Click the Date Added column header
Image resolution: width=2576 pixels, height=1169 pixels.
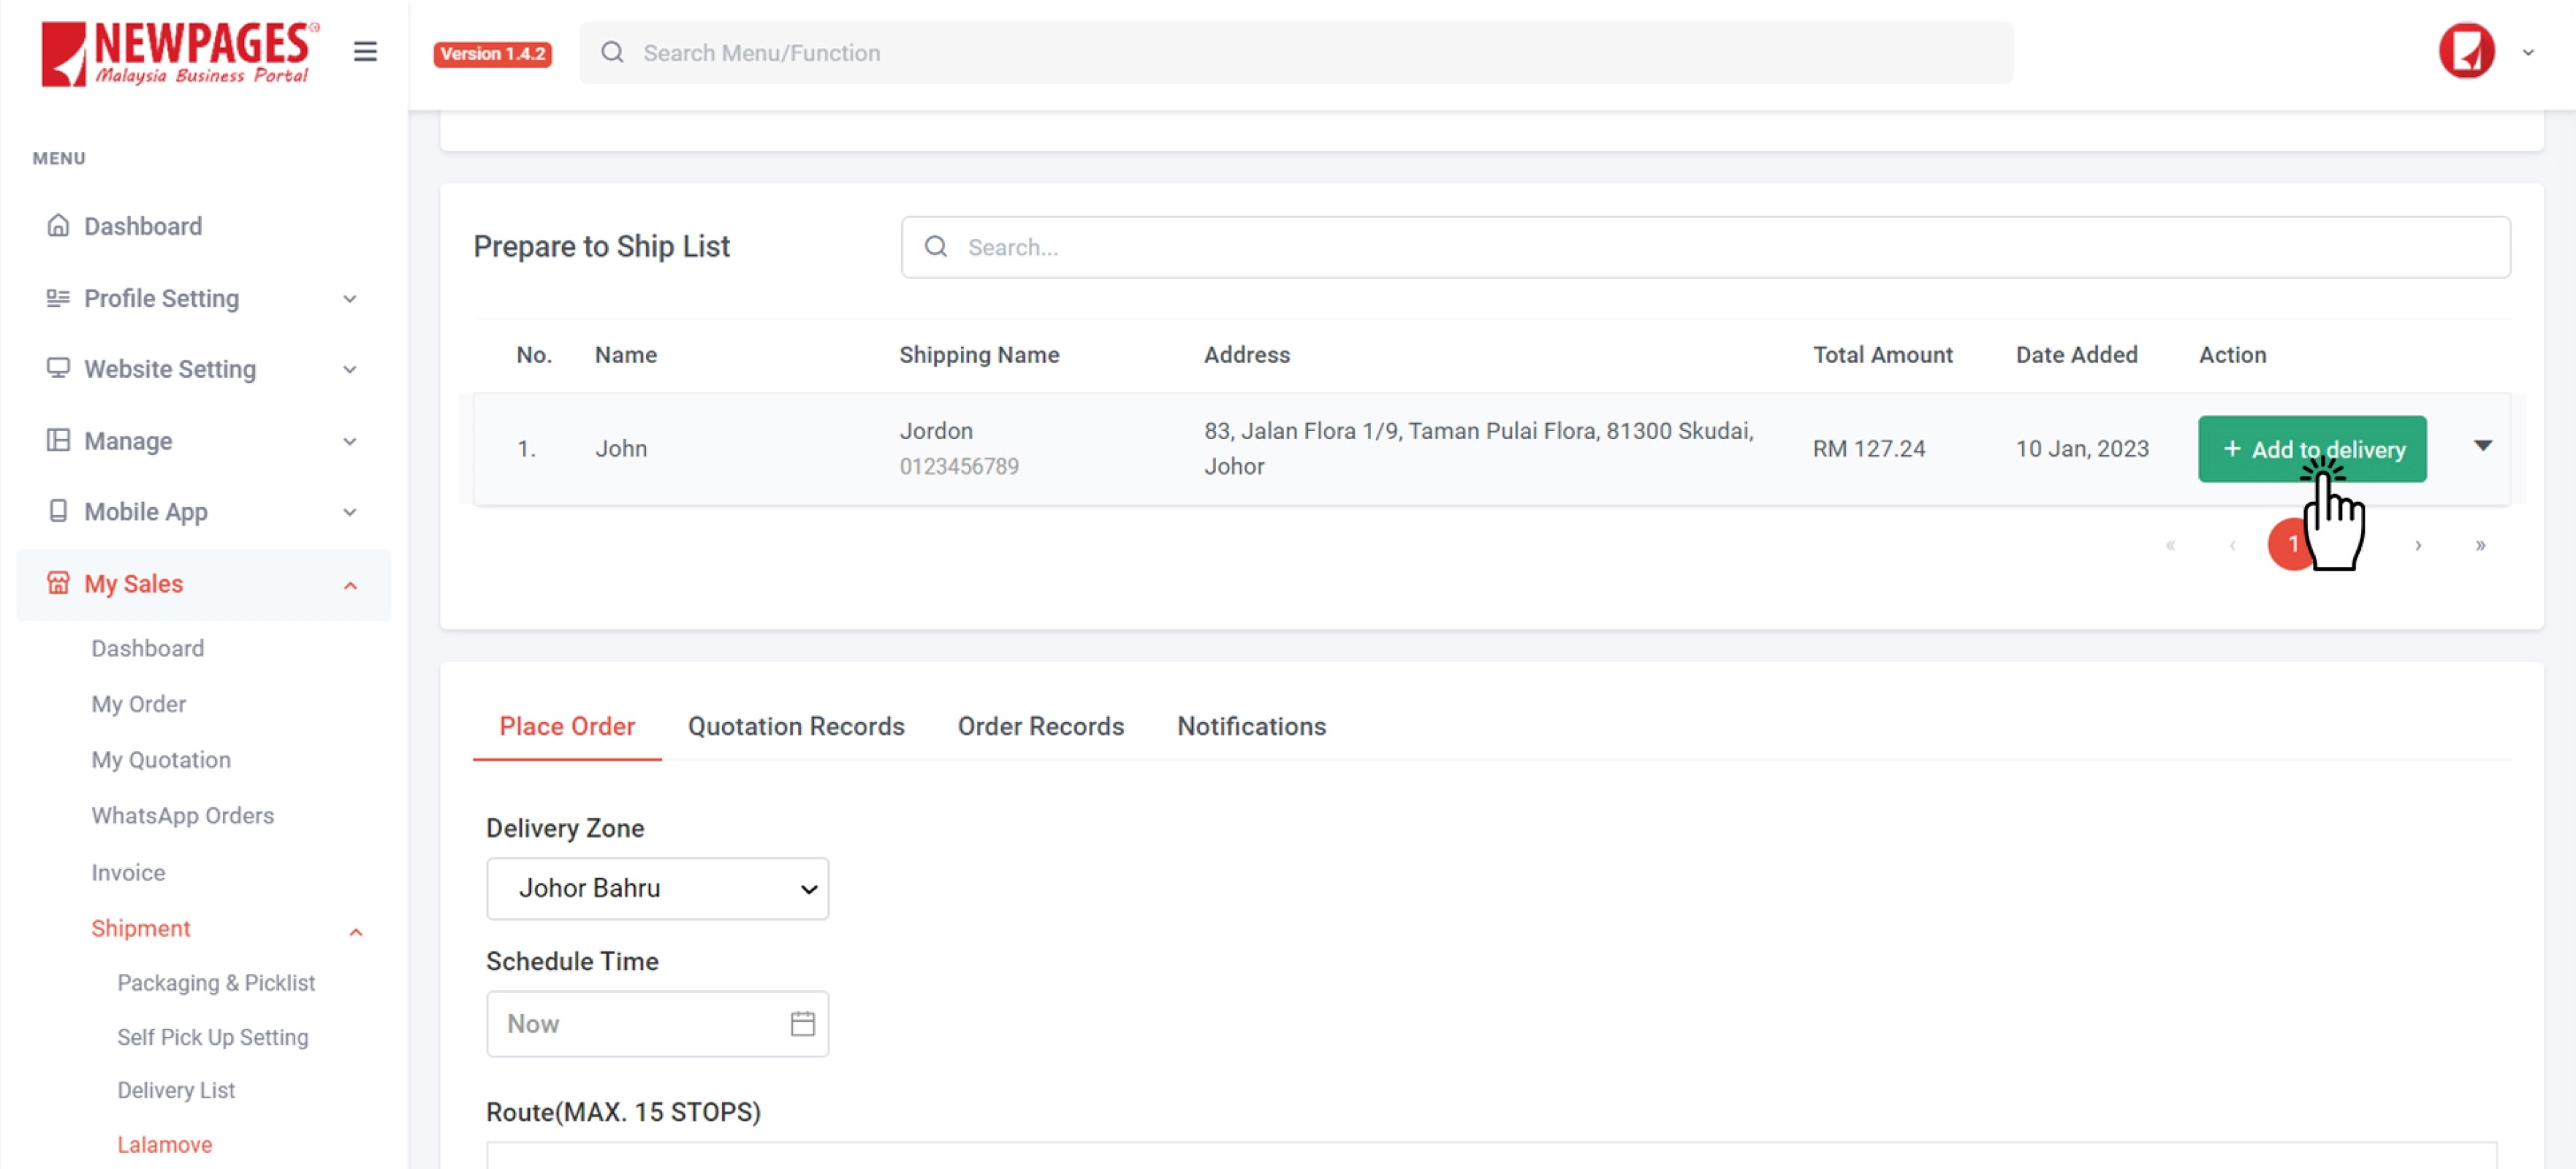(x=2076, y=355)
